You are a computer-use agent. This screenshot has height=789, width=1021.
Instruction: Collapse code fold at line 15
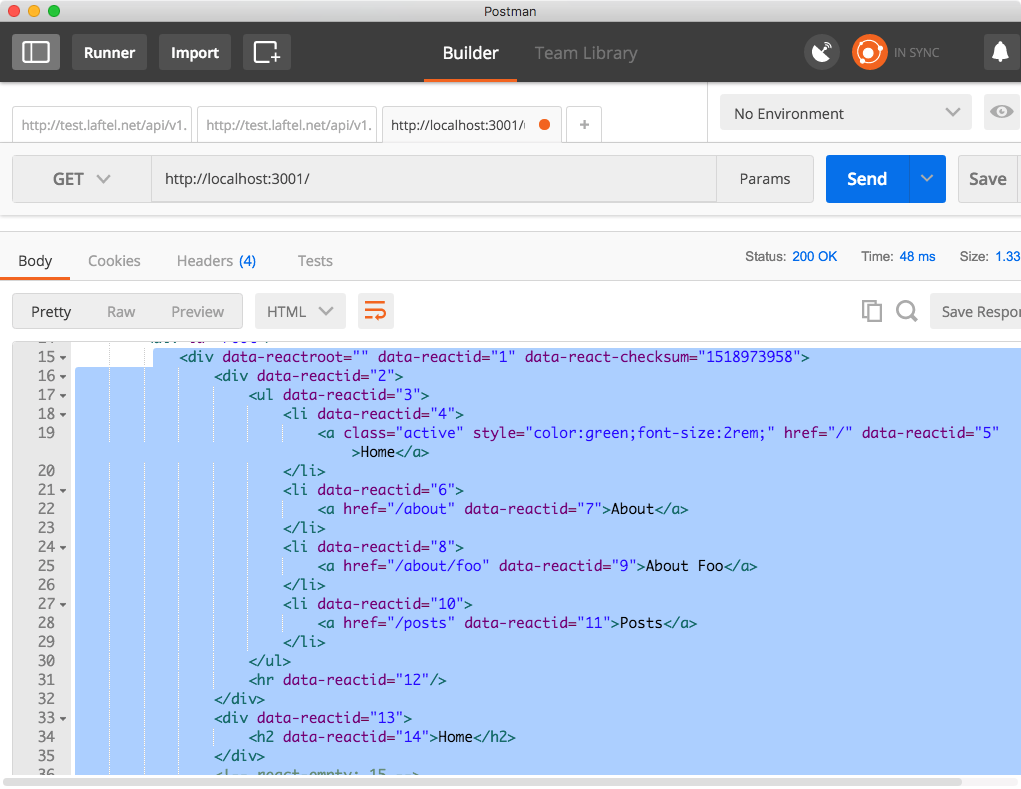tap(63, 357)
